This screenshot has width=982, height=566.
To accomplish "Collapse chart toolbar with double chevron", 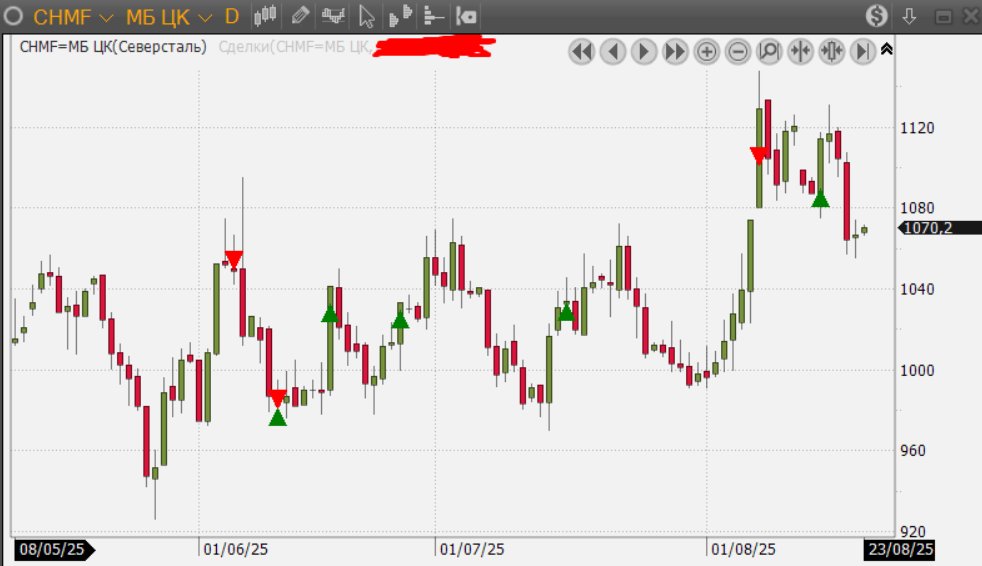I will tap(887, 48).
